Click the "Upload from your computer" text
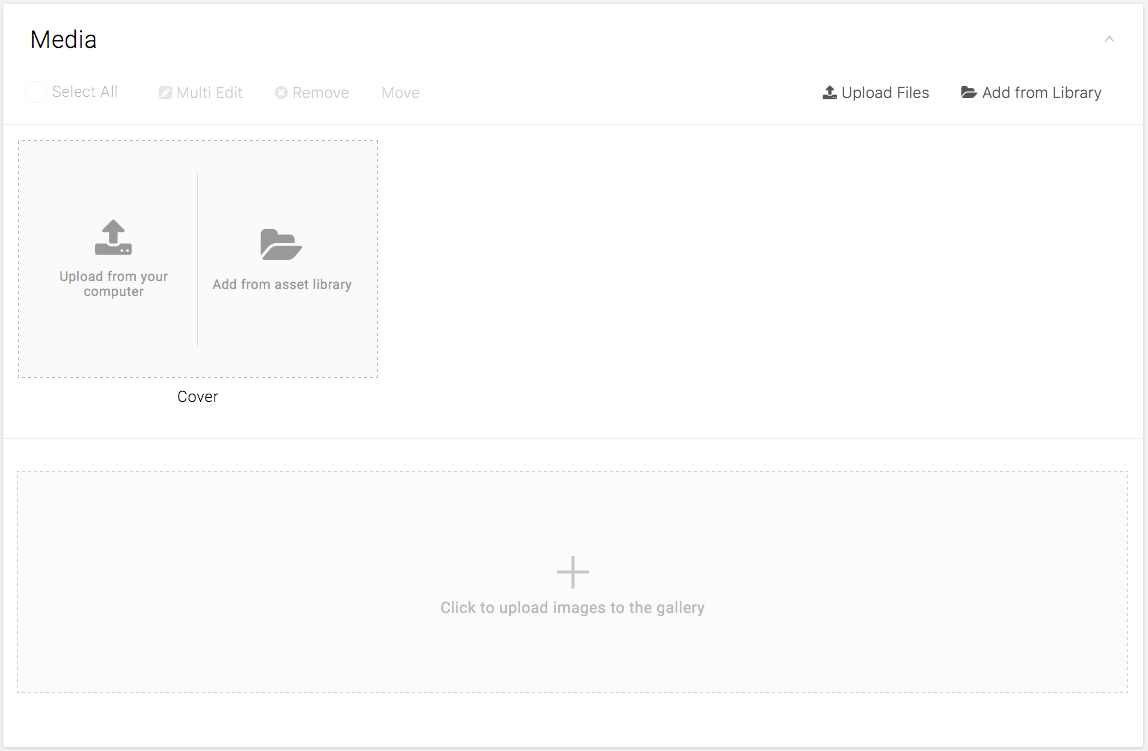 click(113, 284)
